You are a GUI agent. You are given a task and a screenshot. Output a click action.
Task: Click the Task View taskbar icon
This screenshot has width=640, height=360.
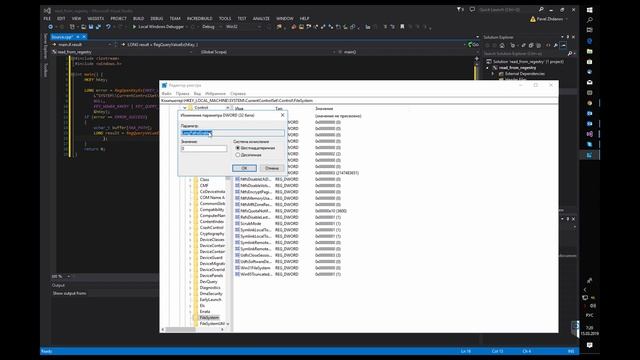(x=589, y=30)
